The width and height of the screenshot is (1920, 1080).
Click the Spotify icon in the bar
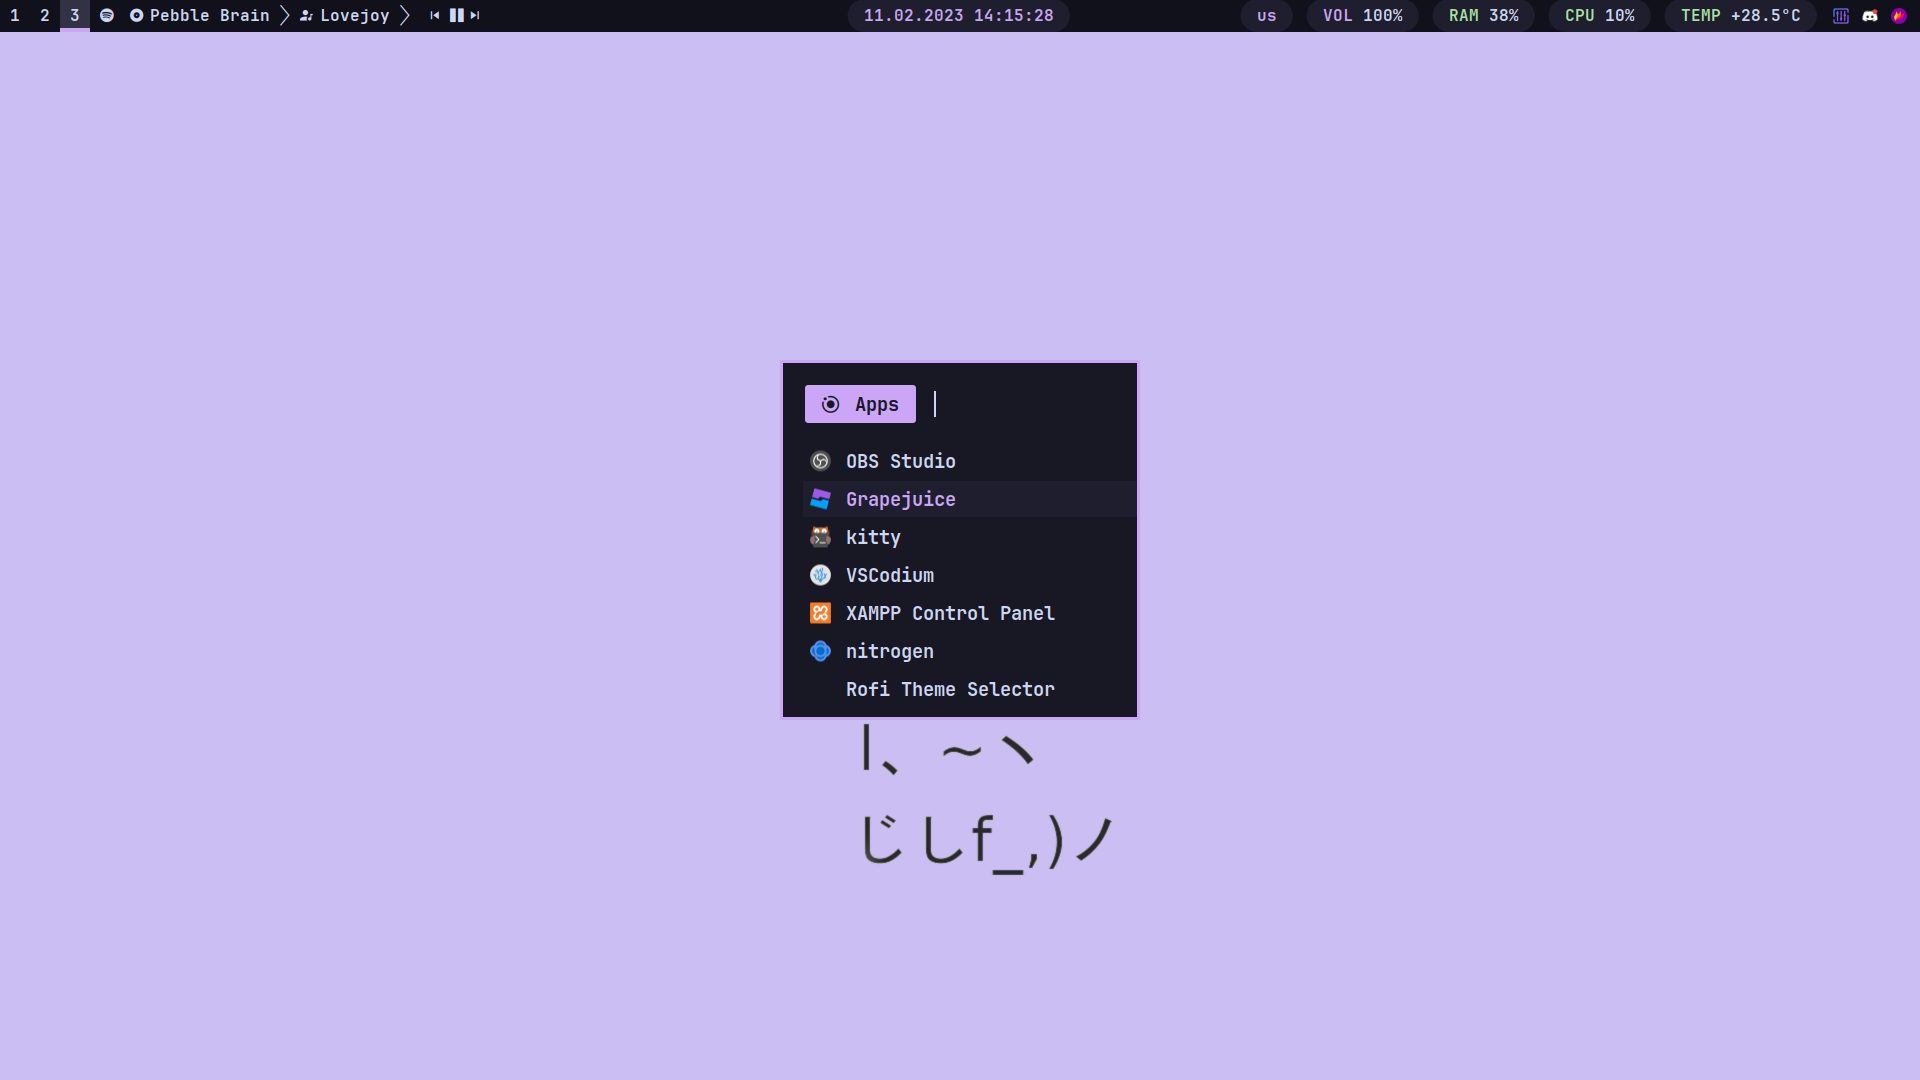pos(107,15)
